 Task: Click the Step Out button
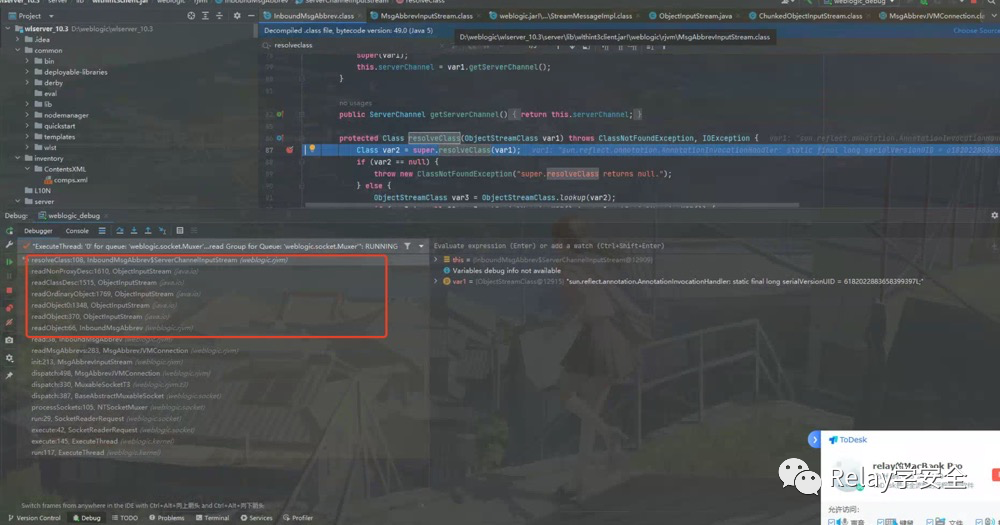point(147,231)
